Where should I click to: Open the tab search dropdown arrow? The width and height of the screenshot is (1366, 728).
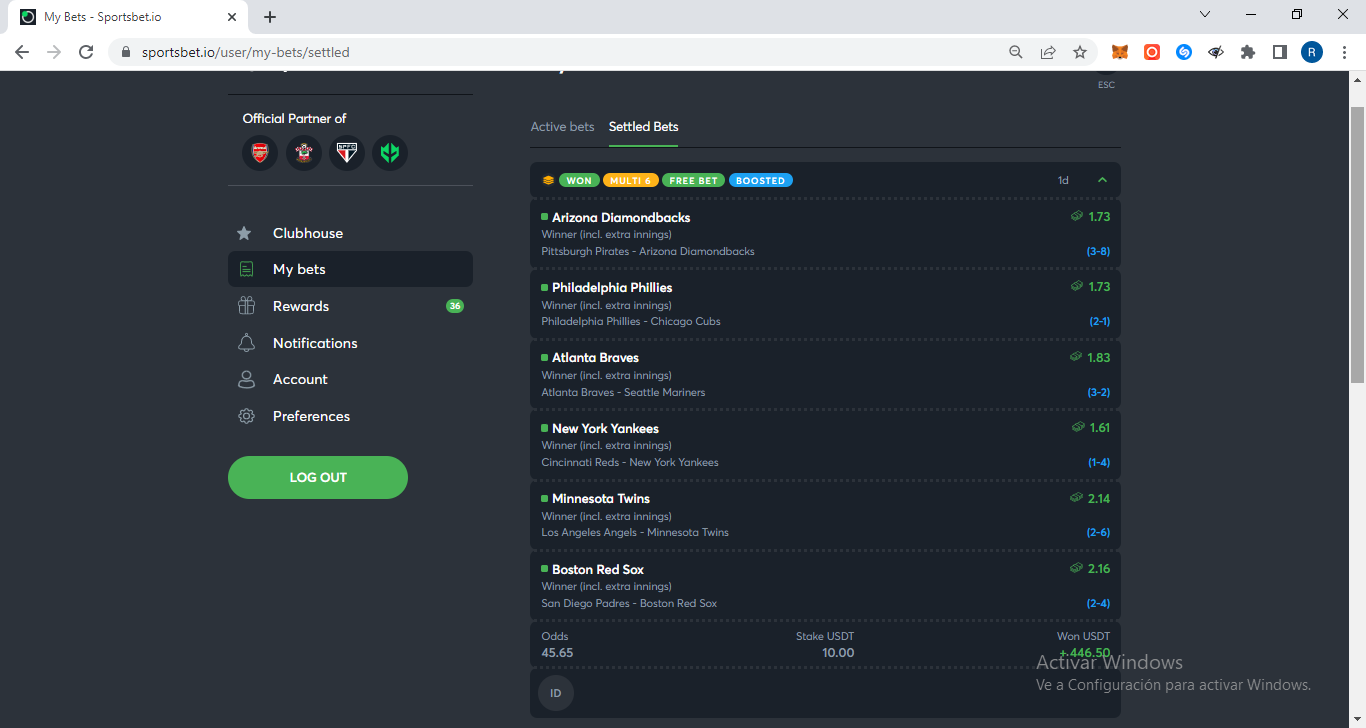1205,15
